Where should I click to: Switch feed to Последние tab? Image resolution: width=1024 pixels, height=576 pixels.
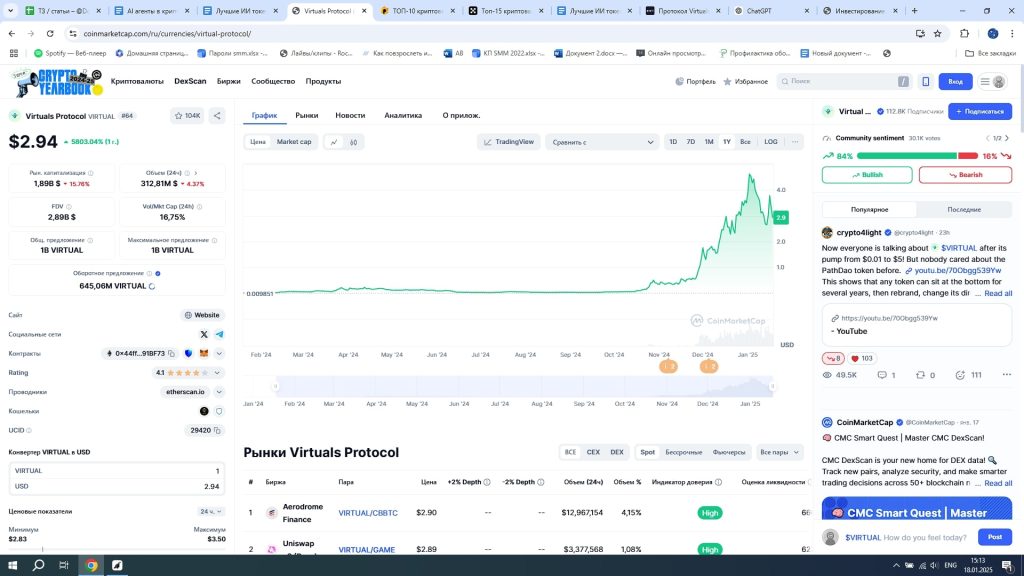coord(964,210)
